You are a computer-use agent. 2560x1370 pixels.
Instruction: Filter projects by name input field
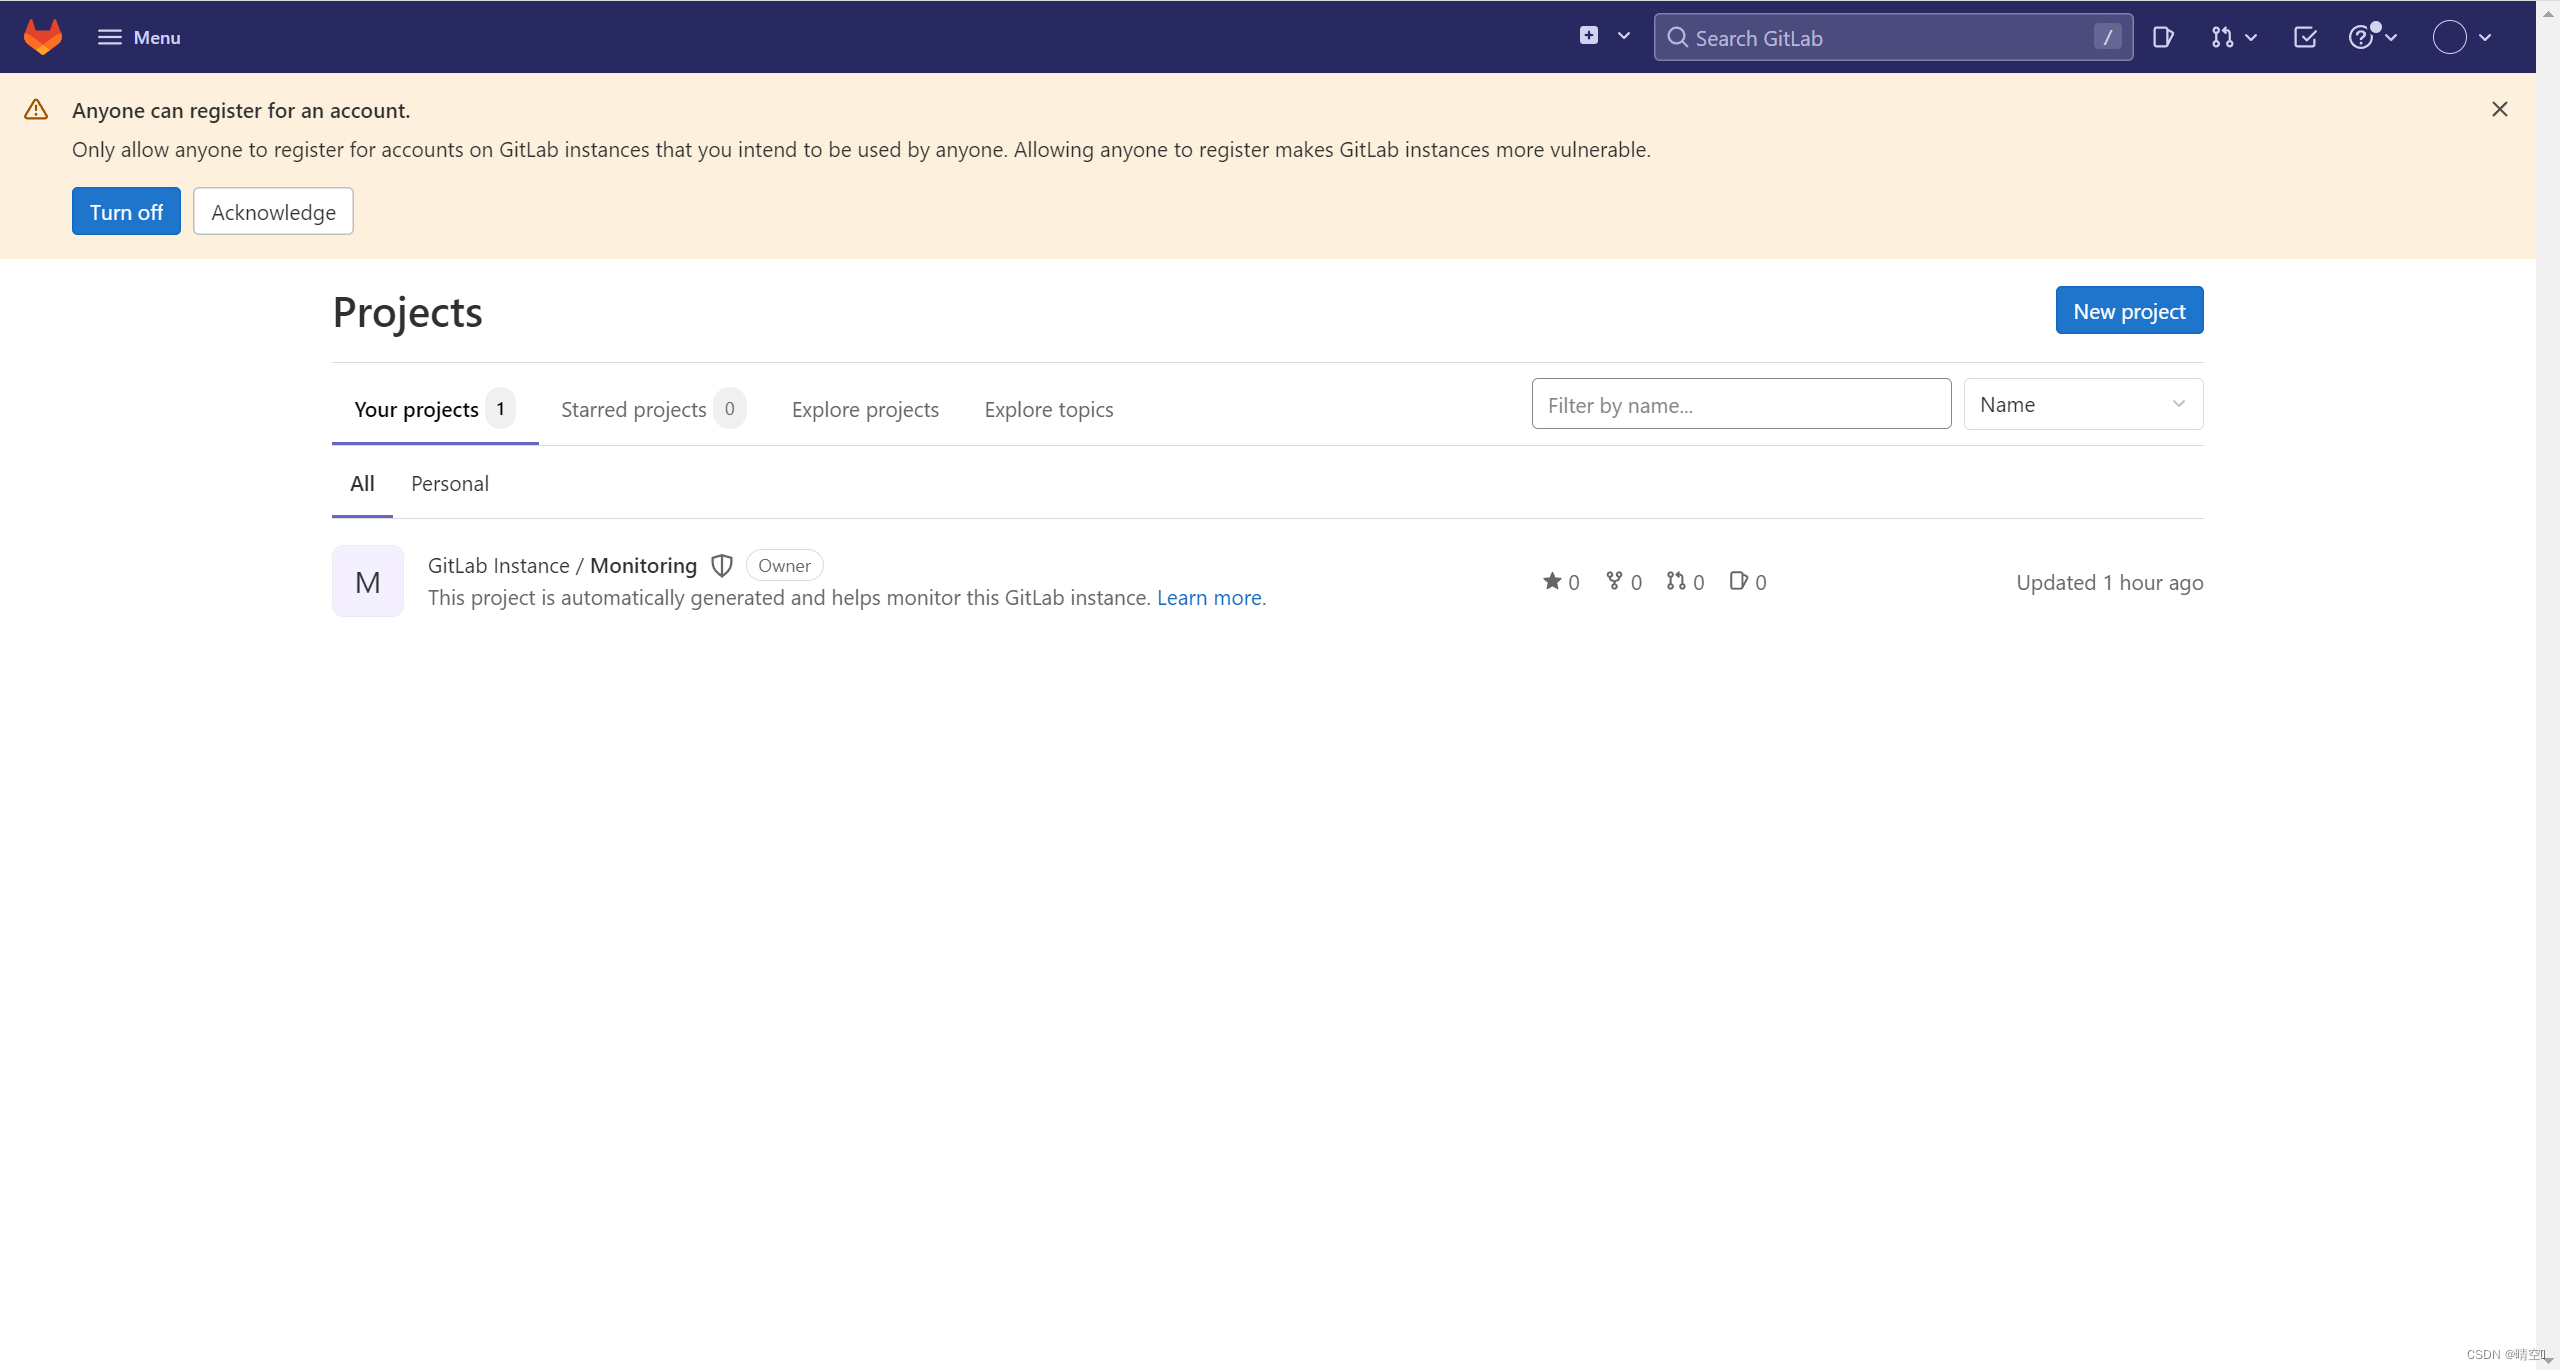[x=1741, y=403]
